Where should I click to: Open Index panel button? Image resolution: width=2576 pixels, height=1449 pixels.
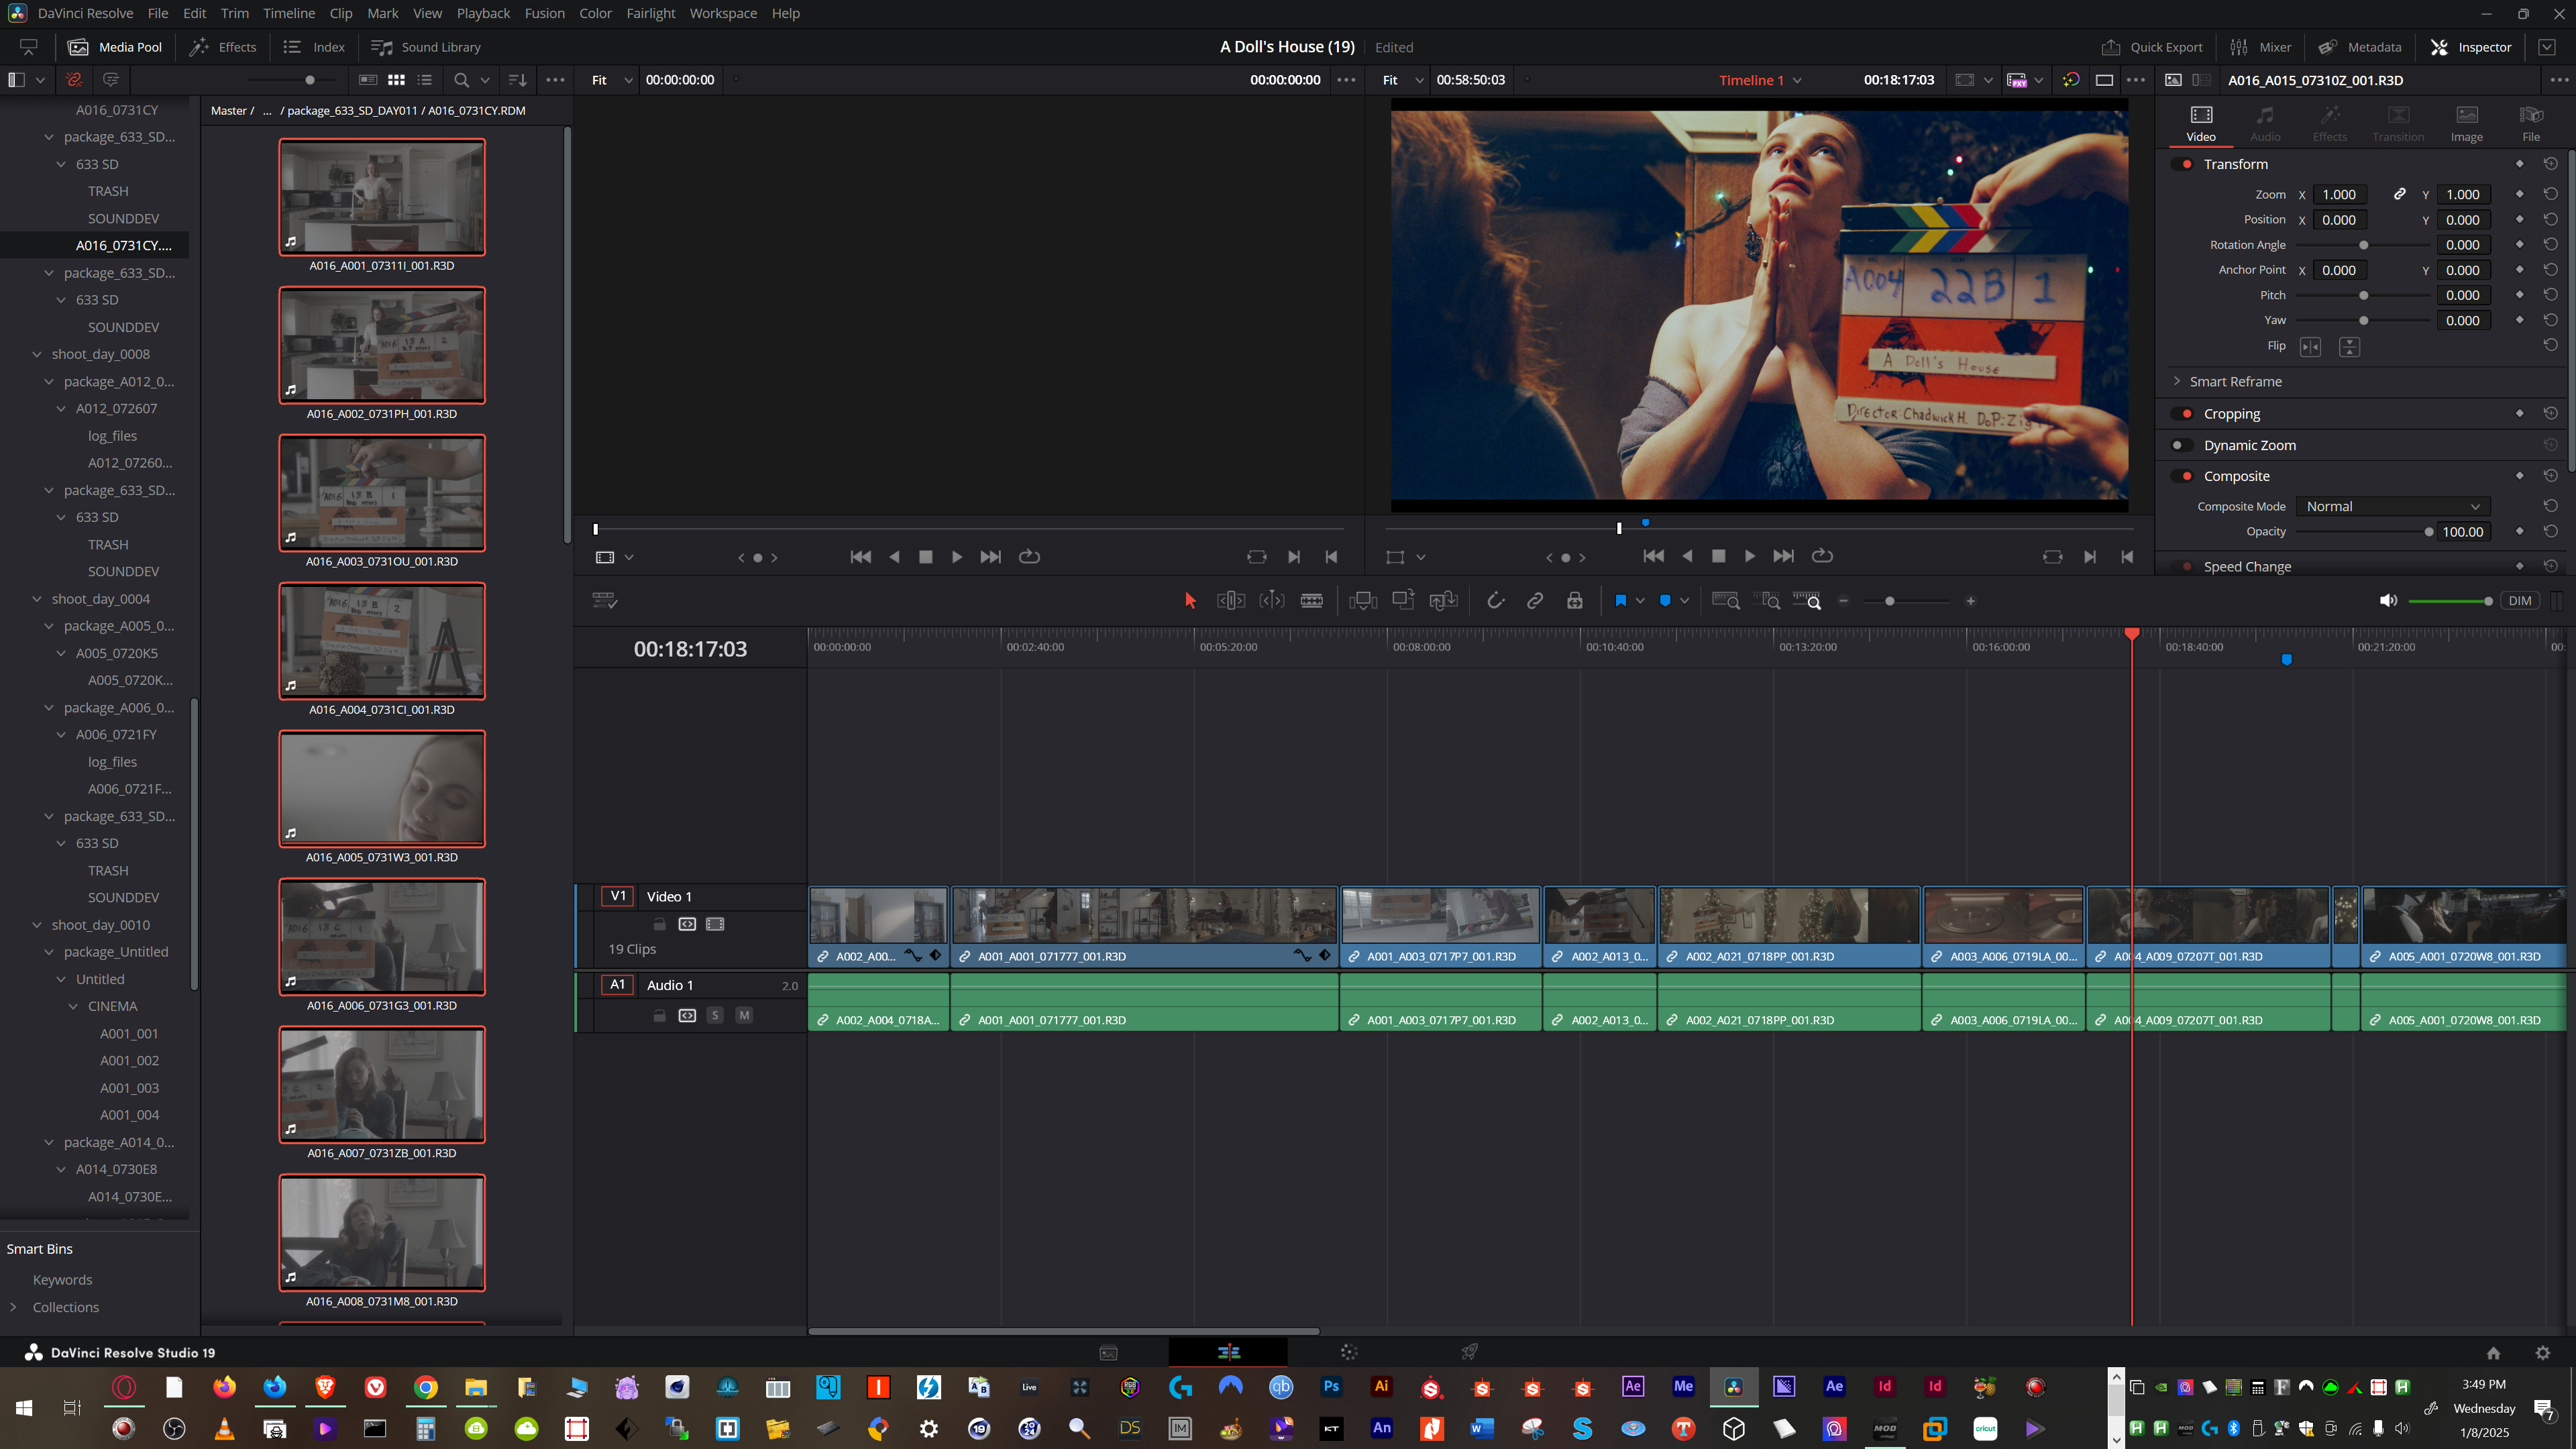(x=314, y=47)
